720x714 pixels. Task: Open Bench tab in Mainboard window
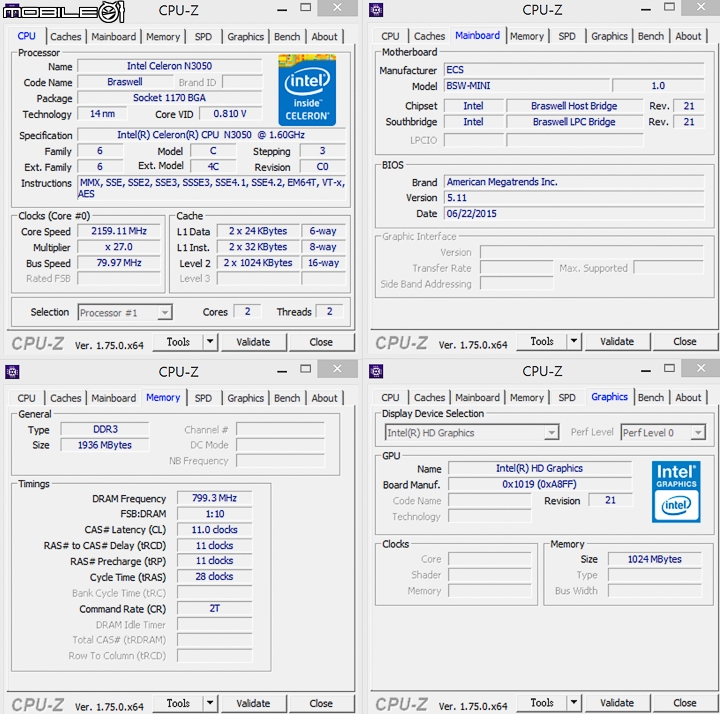(x=651, y=36)
